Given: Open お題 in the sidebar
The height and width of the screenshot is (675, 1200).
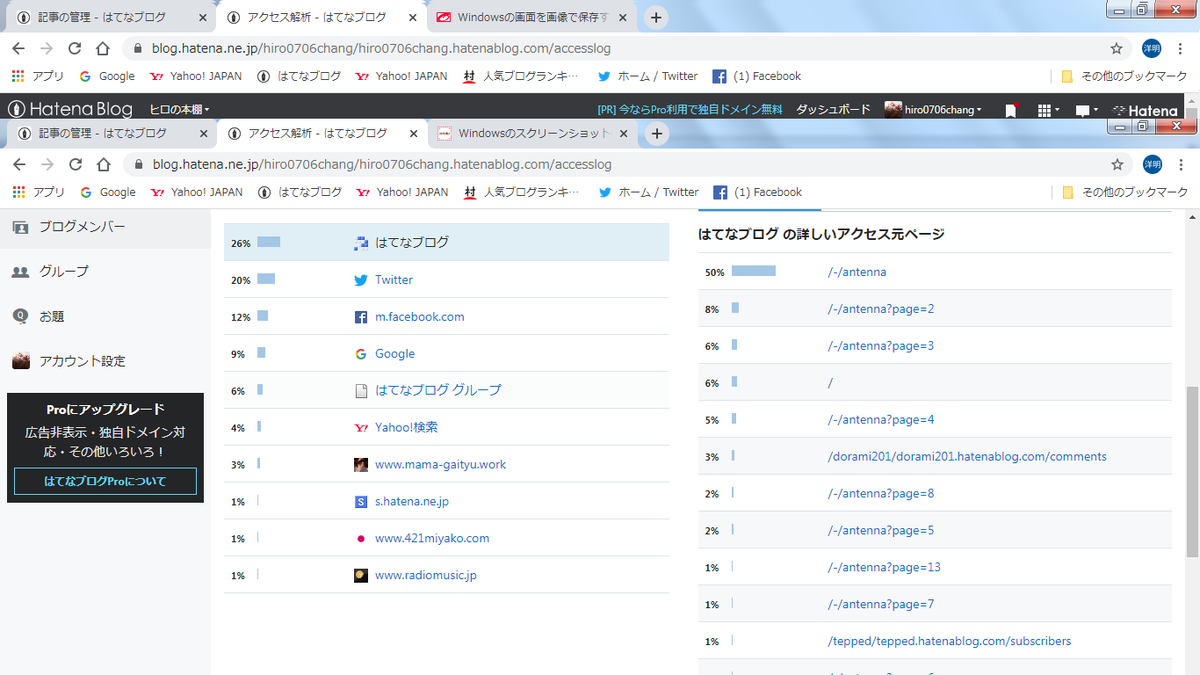Looking at the screenshot, I should [x=38, y=316].
